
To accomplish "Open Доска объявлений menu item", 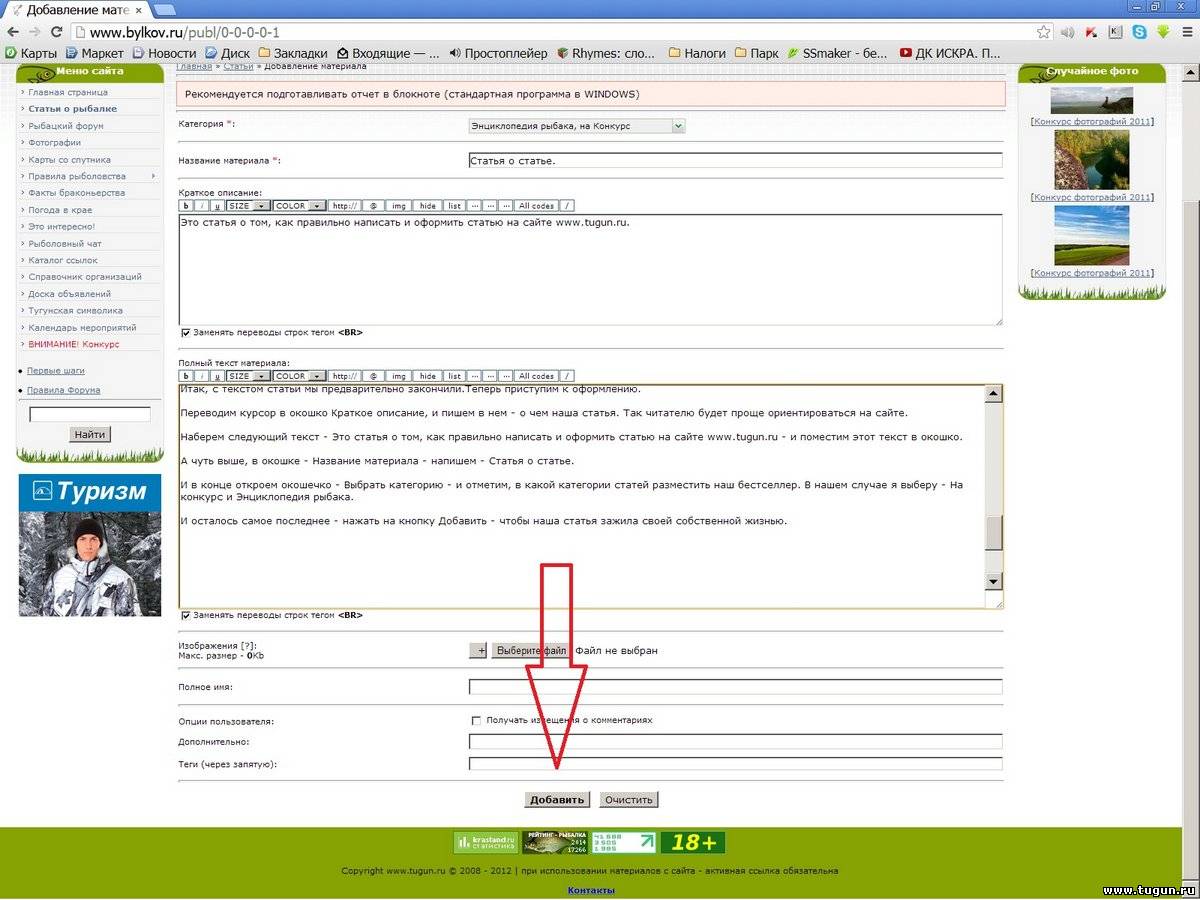I will click(x=70, y=294).
